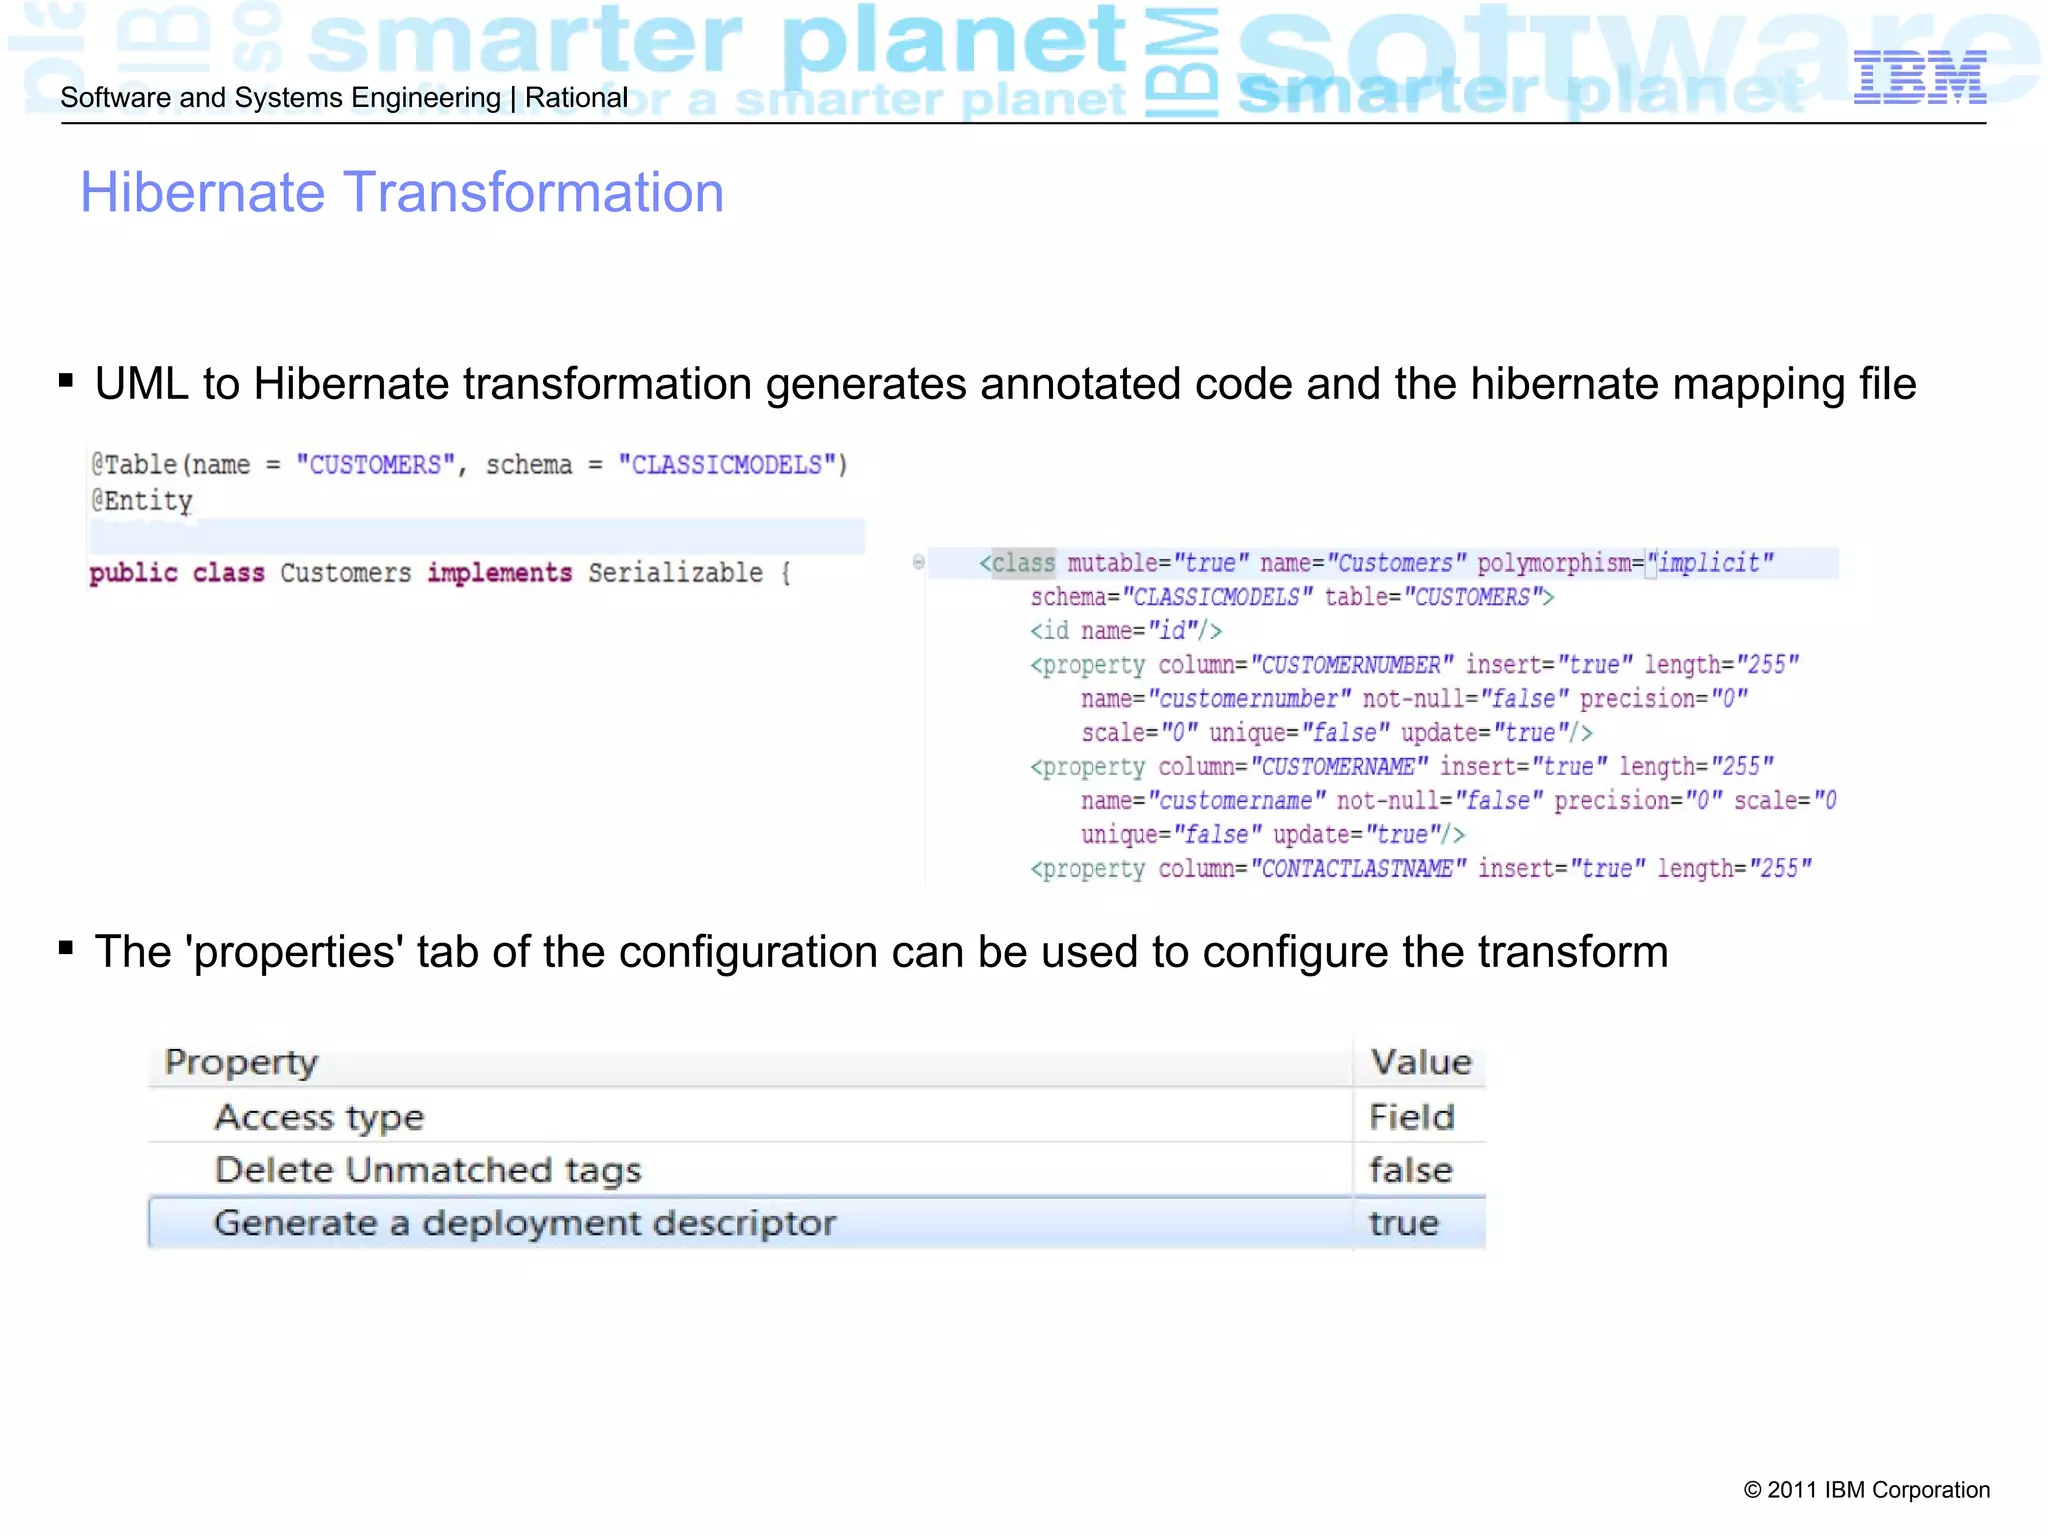The image size is (2048, 1536).
Task: Click 'public class Customers implements Serializable' line
Action: coord(440,573)
